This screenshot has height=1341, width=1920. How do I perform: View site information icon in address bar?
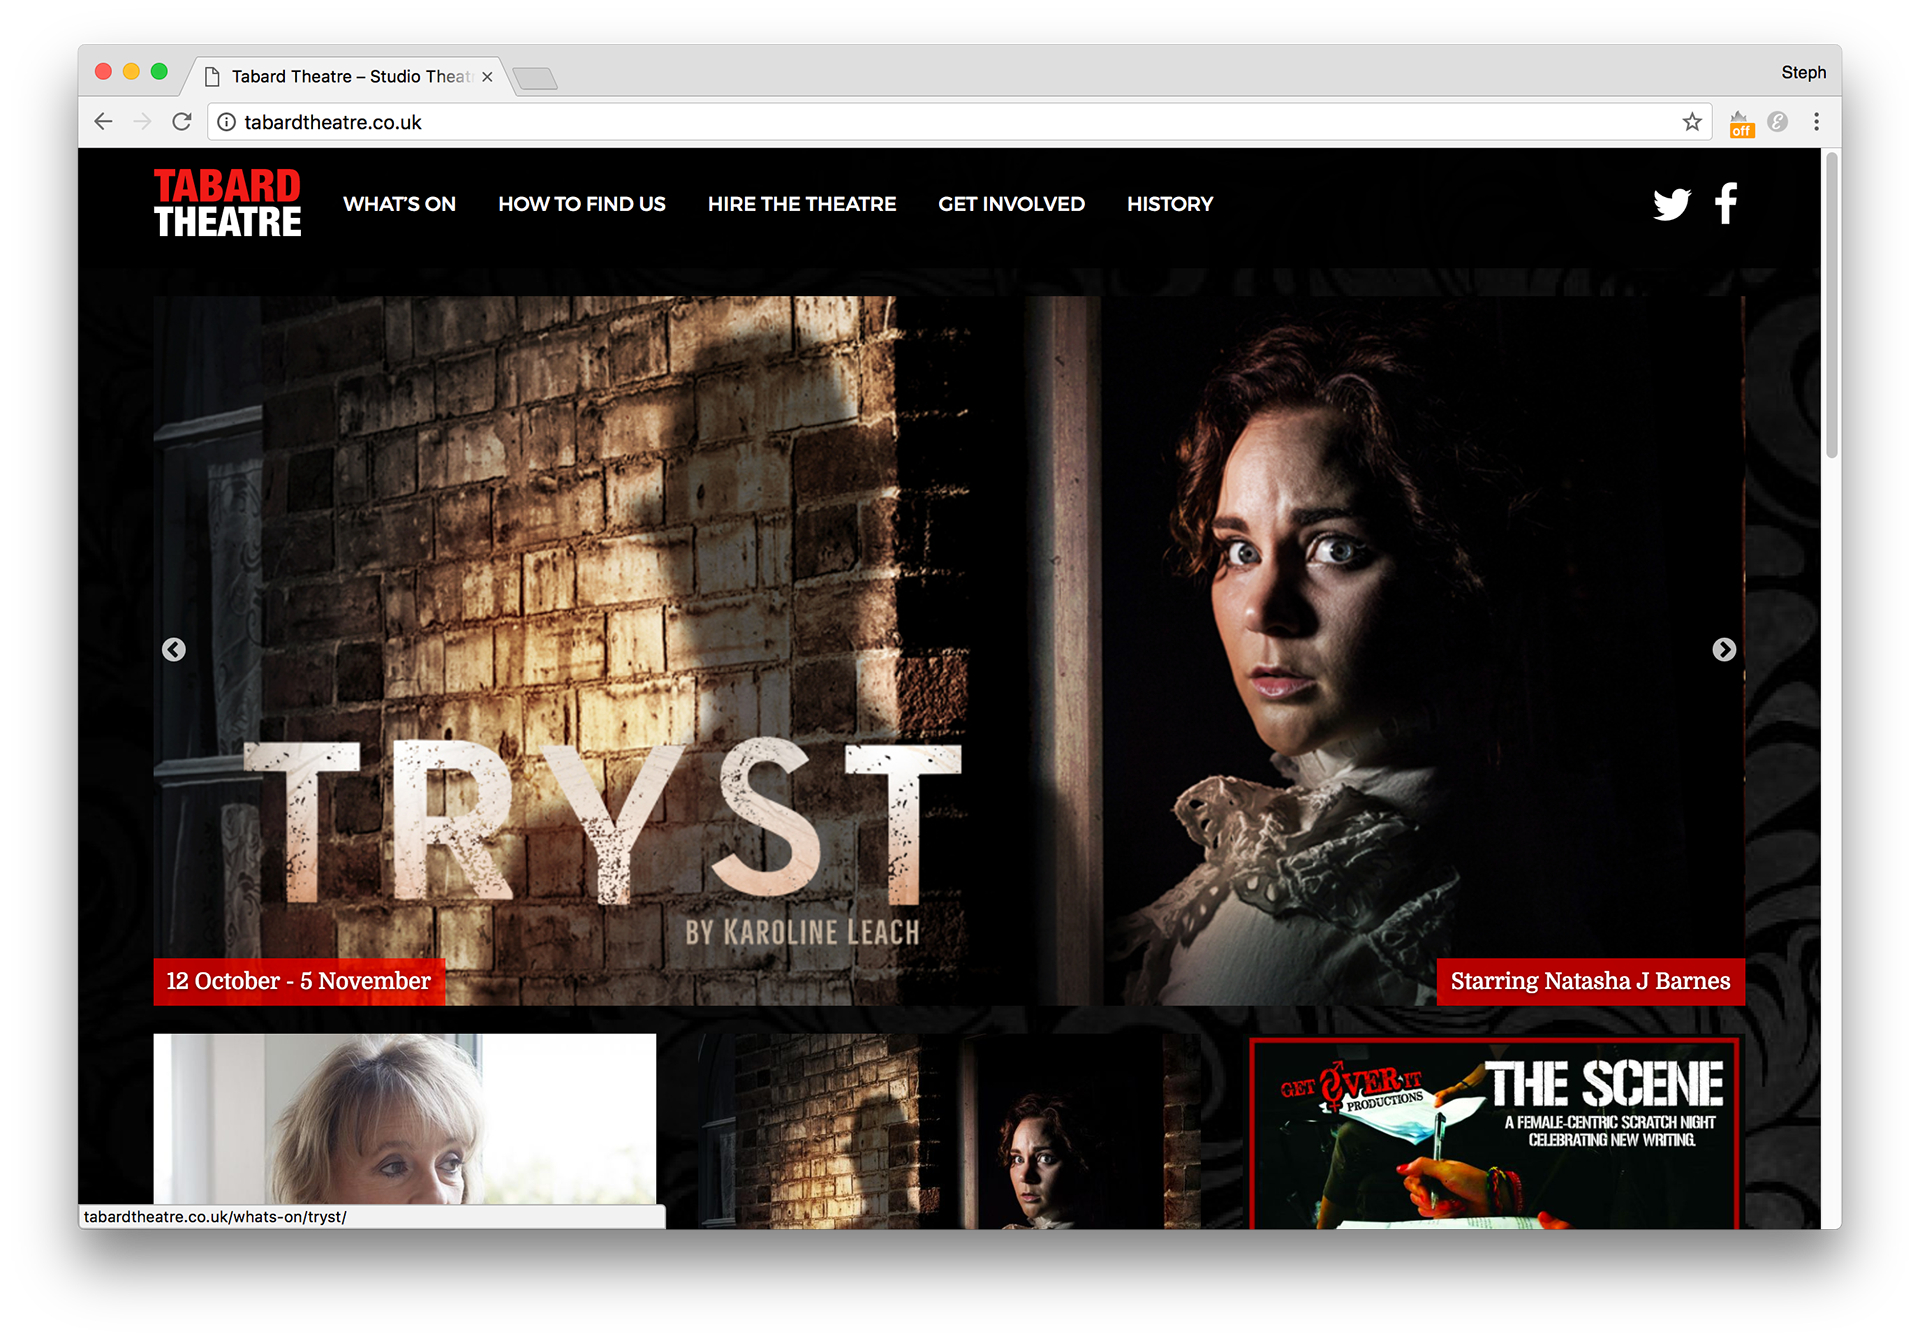point(227,122)
